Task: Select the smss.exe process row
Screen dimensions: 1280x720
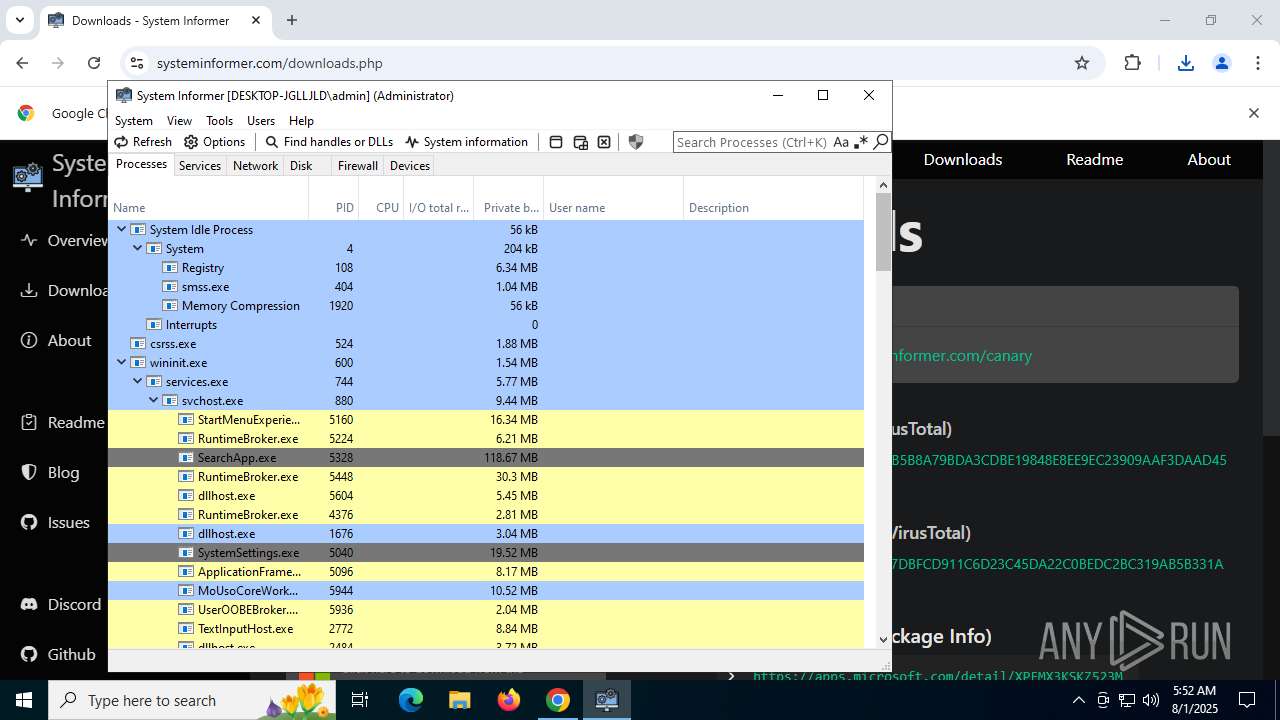Action: tap(486, 287)
